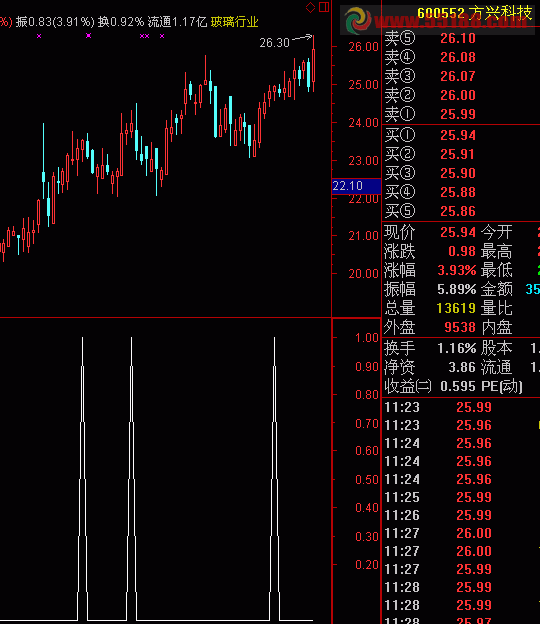540x624 pixels.
Task: Click the first purple x marker
Action: pyautogui.click(x=39, y=36)
